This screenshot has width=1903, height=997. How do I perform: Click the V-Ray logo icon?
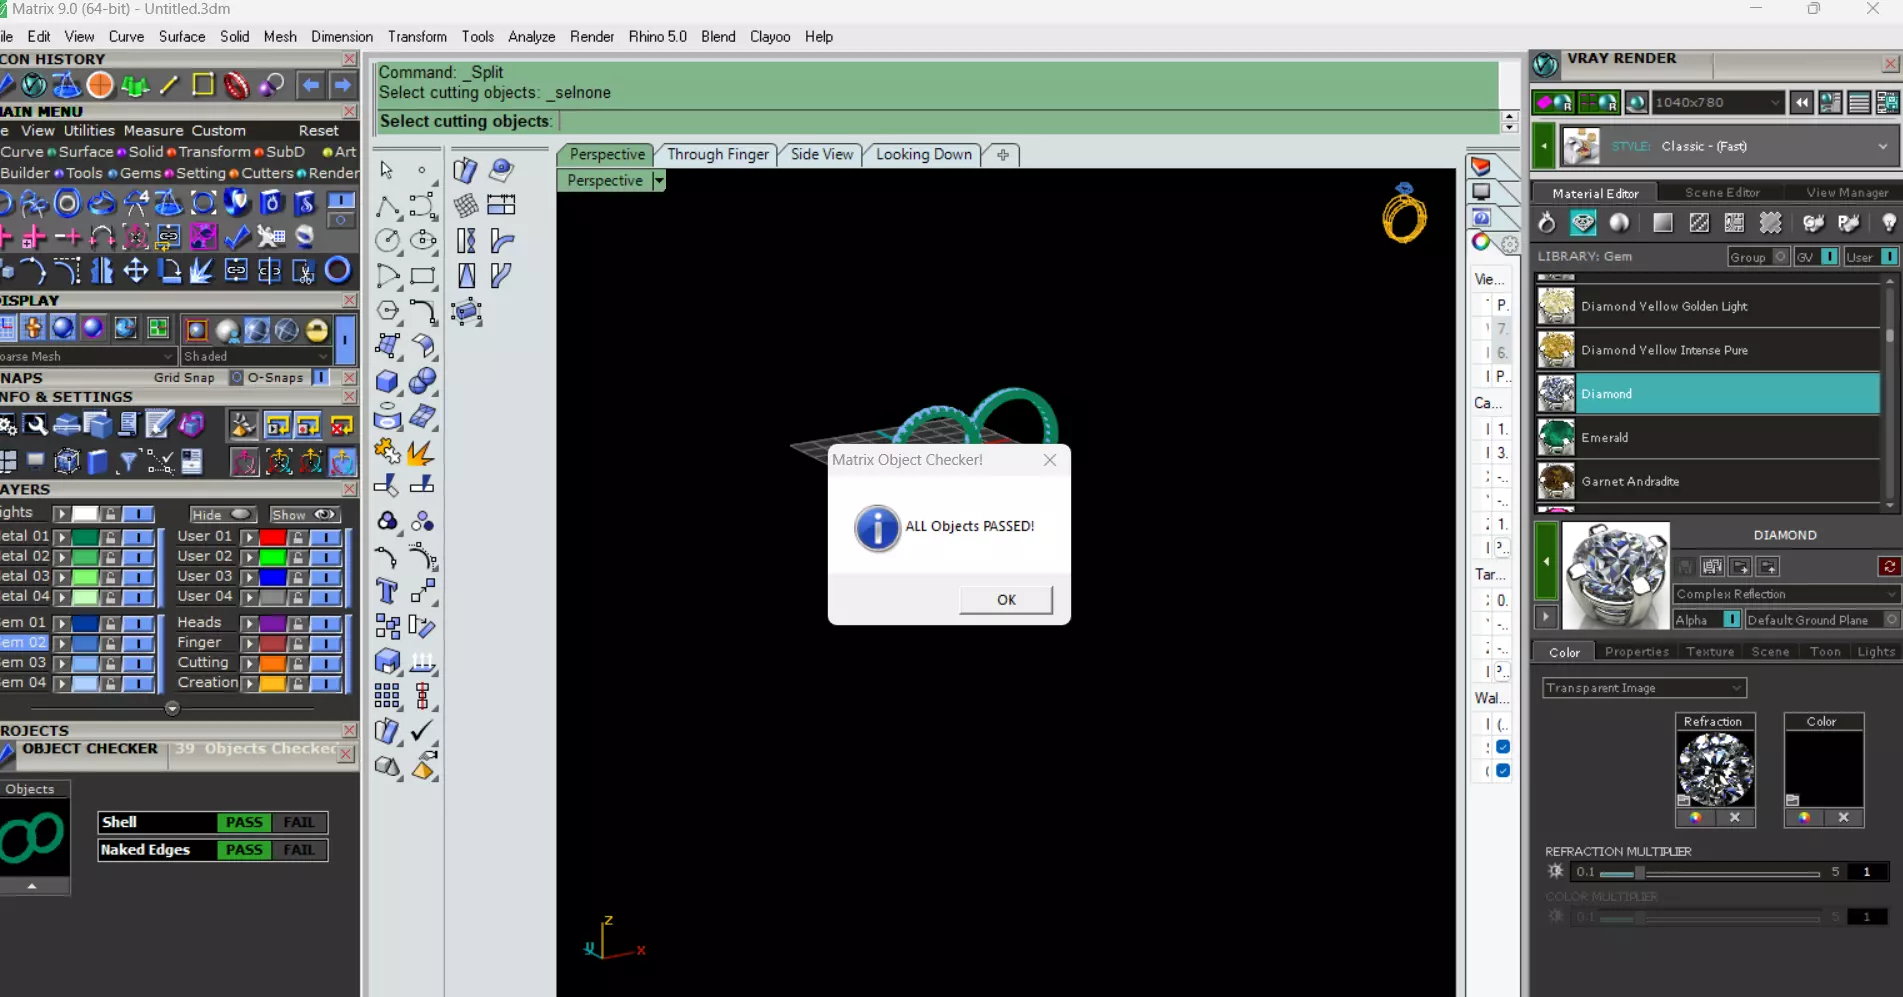pyautogui.click(x=1545, y=65)
